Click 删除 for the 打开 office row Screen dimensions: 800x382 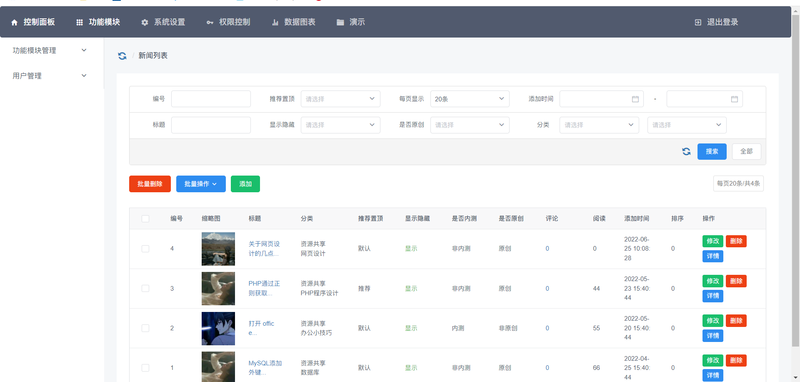736,321
